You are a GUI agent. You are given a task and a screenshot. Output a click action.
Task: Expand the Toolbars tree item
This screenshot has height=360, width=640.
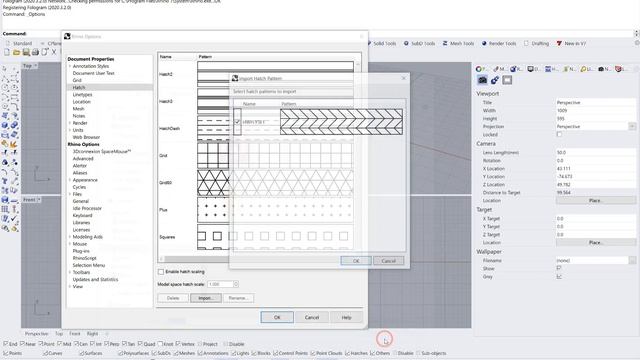(x=70, y=272)
